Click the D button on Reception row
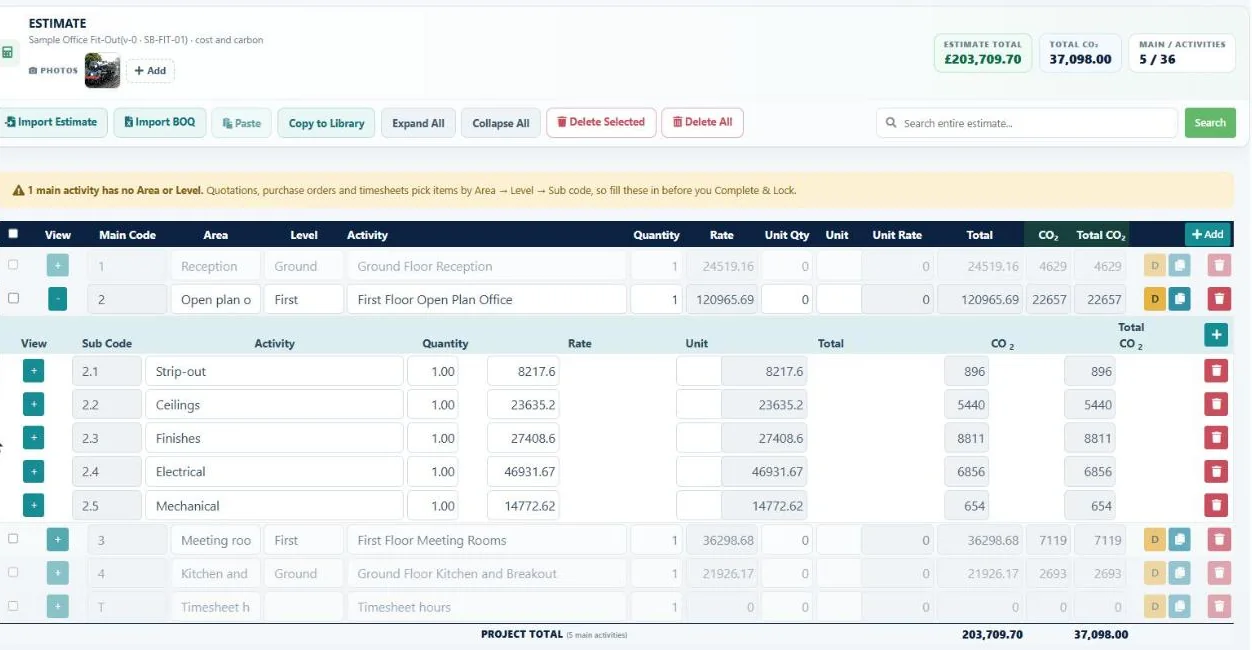 pos(1154,266)
